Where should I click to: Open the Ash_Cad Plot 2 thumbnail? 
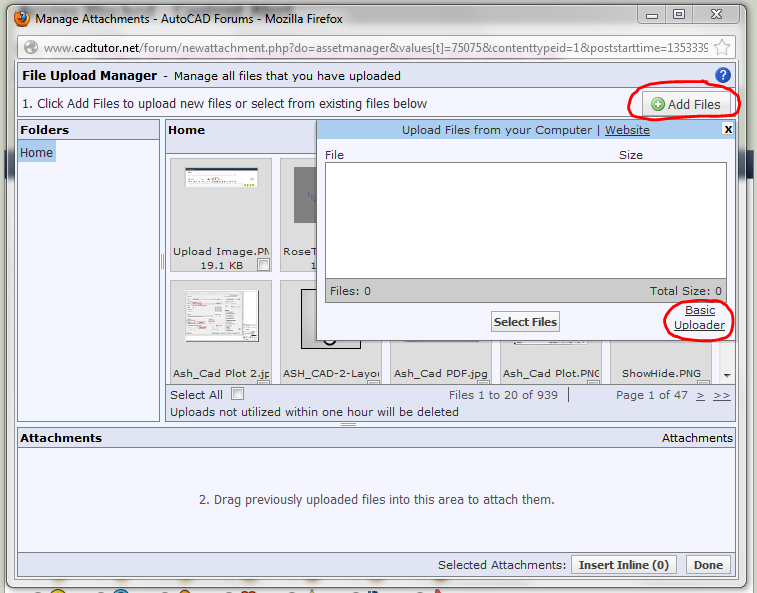pos(222,316)
